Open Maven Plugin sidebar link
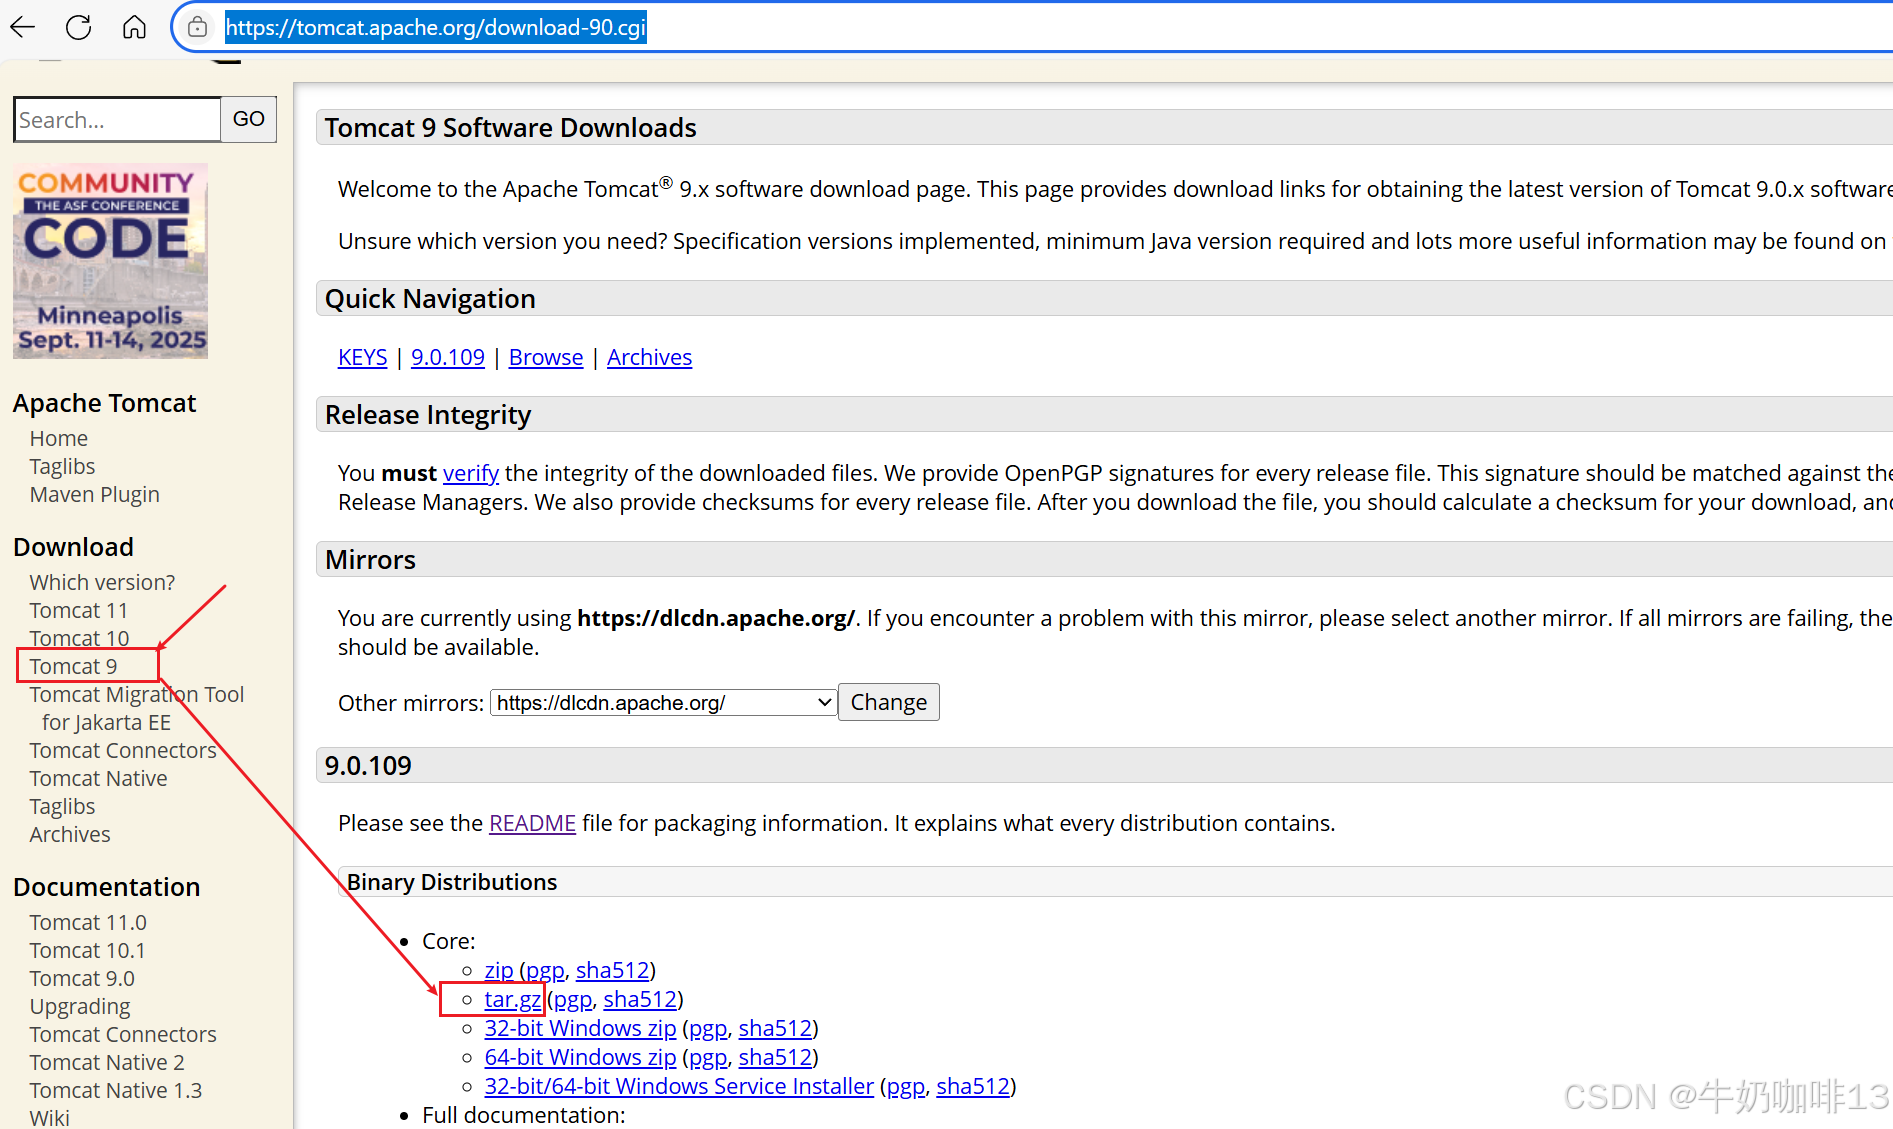The height and width of the screenshot is (1129, 1893). point(94,494)
